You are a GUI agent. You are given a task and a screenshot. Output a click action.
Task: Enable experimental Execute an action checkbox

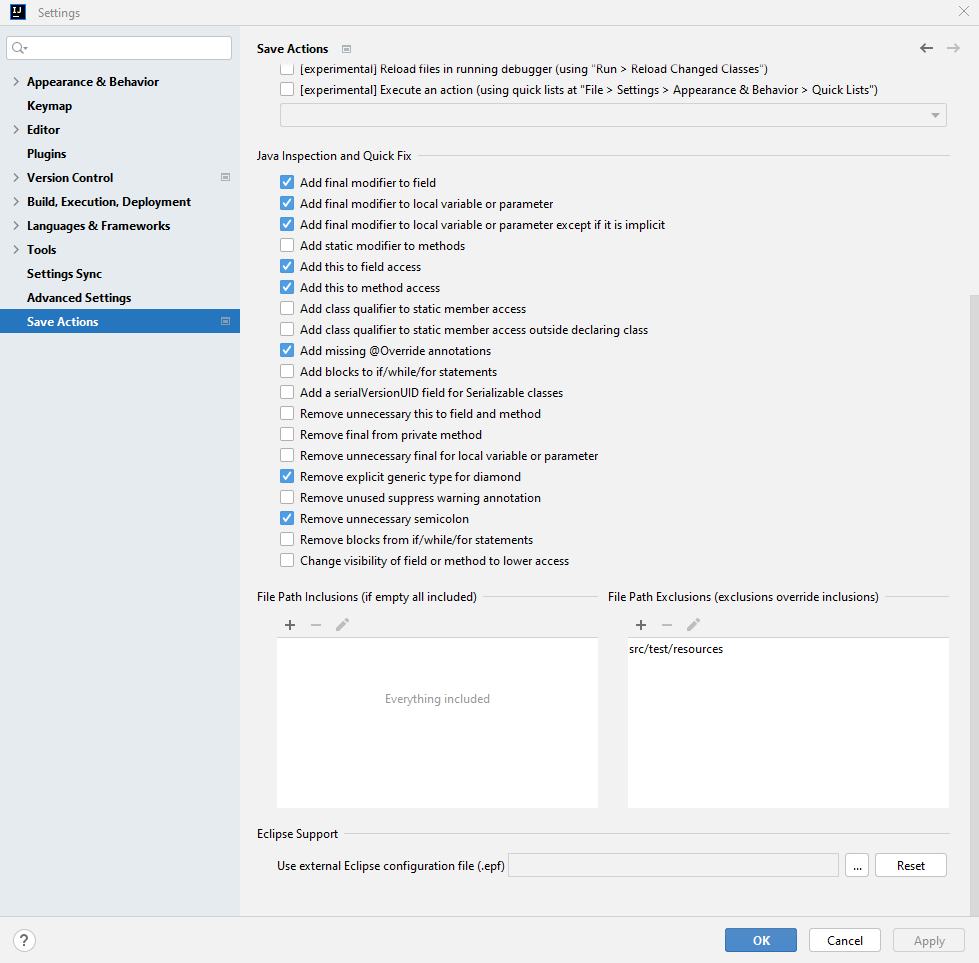tap(287, 89)
